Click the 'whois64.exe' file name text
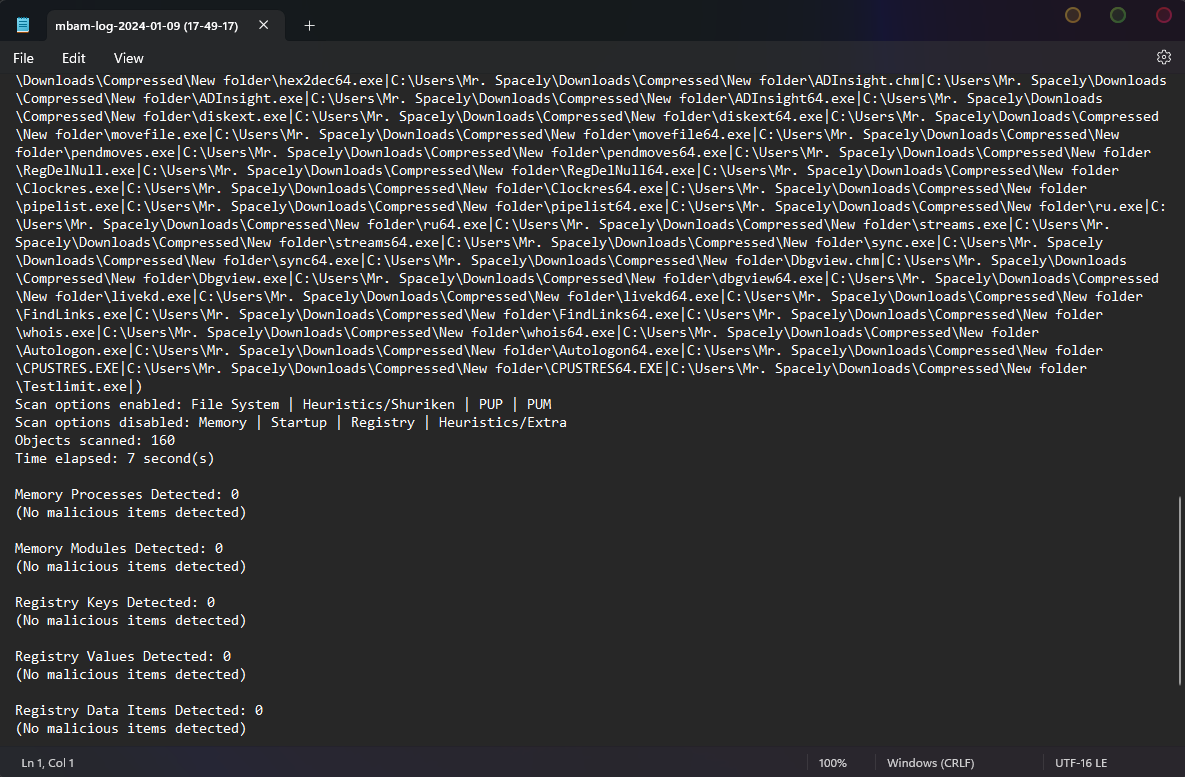This screenshot has height=777, width=1185. point(571,333)
